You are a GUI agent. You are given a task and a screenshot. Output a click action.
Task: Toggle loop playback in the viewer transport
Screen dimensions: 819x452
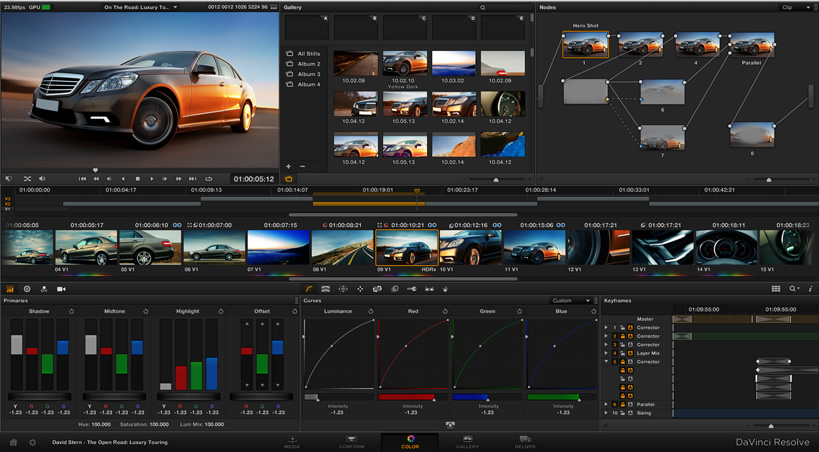[209, 179]
